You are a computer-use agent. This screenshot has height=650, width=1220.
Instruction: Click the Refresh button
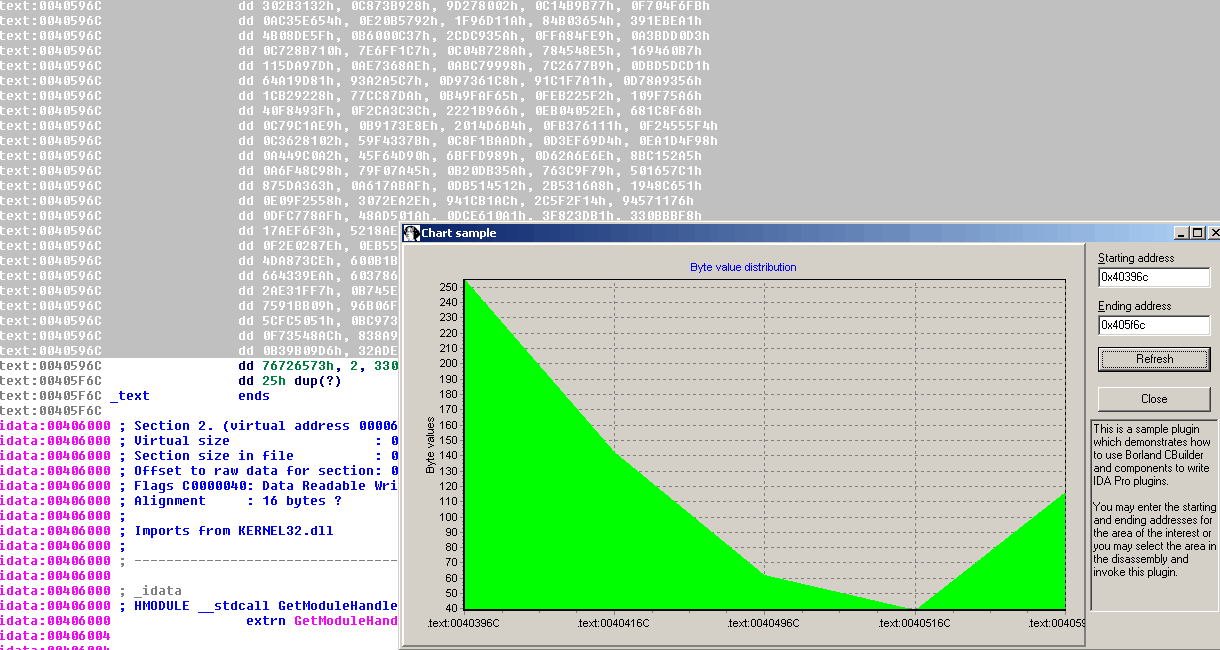pos(1154,359)
